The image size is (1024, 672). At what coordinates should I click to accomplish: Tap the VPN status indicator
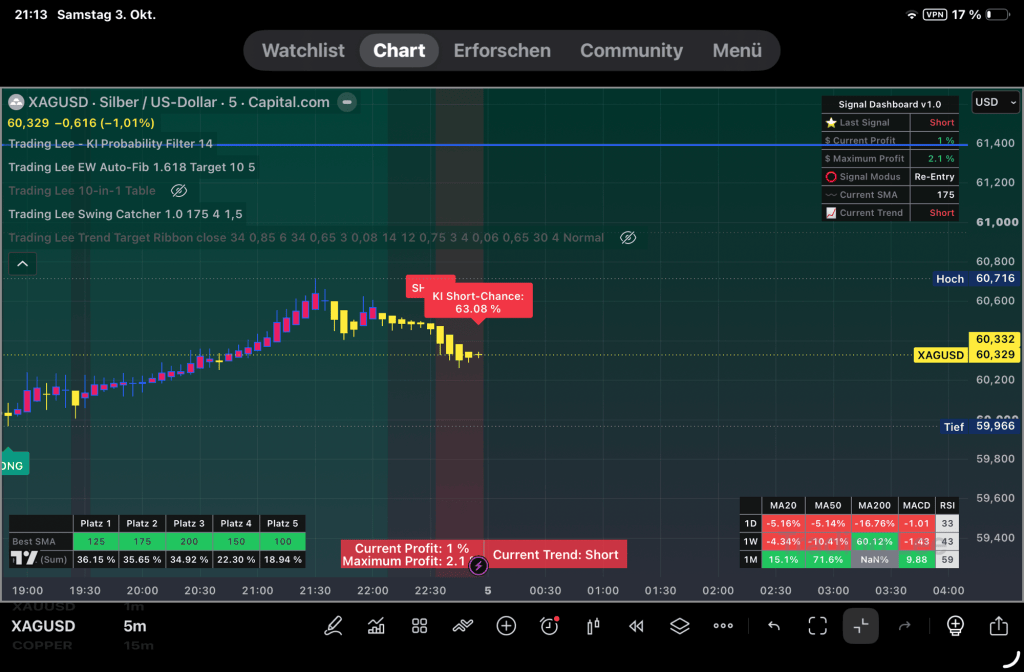point(935,14)
